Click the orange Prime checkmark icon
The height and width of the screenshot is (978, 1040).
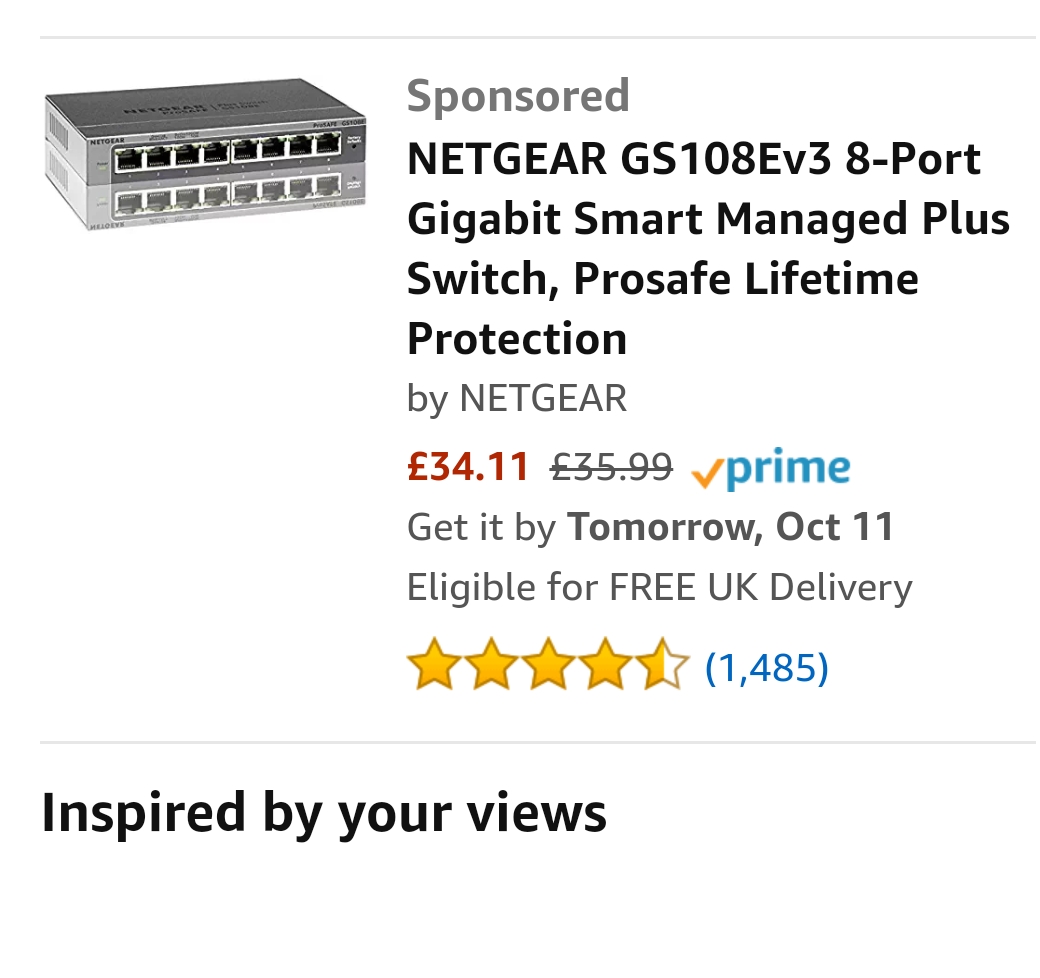coord(708,473)
